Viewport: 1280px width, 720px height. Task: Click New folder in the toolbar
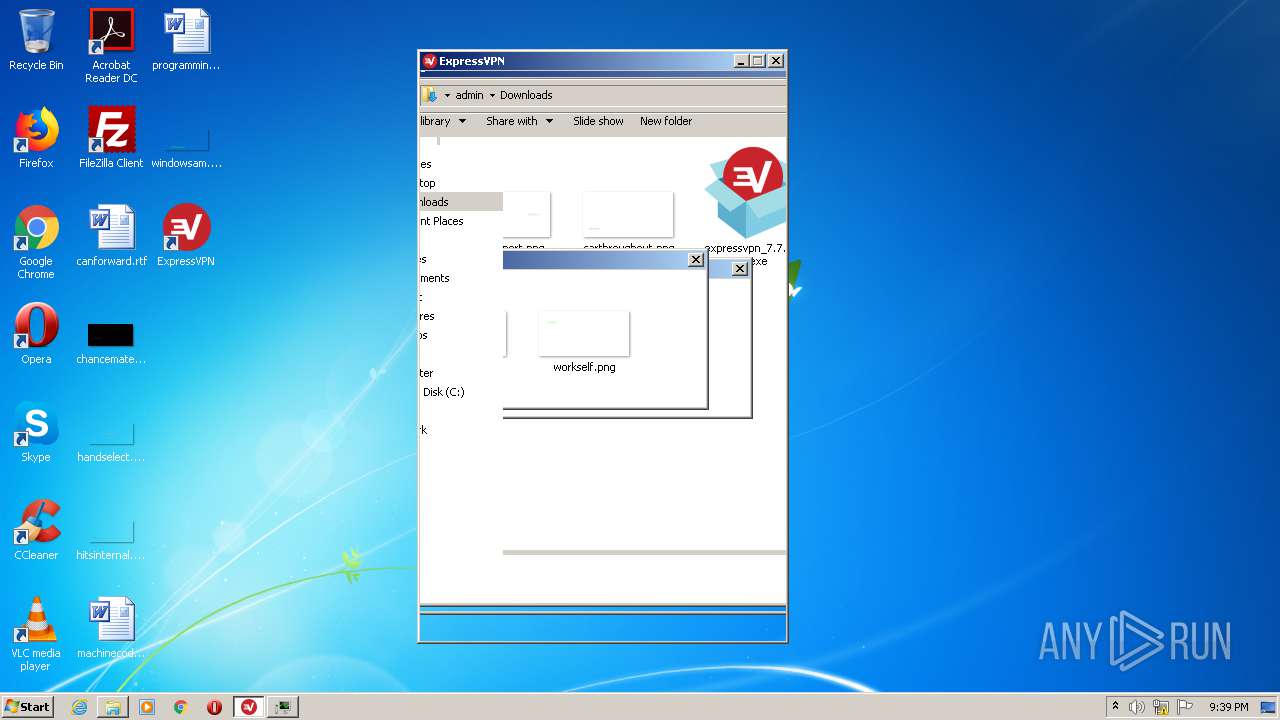pyautogui.click(x=666, y=121)
